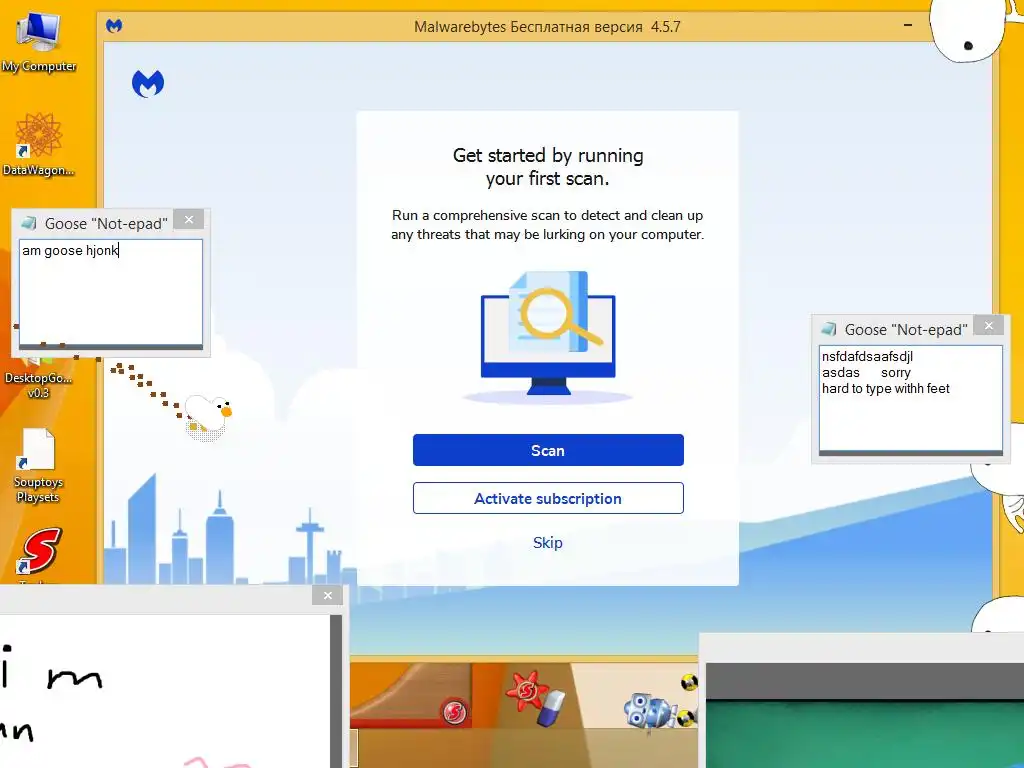Click "Get started by running your first scan" heading
Viewport: 1024px width, 768px height.
[548, 167]
